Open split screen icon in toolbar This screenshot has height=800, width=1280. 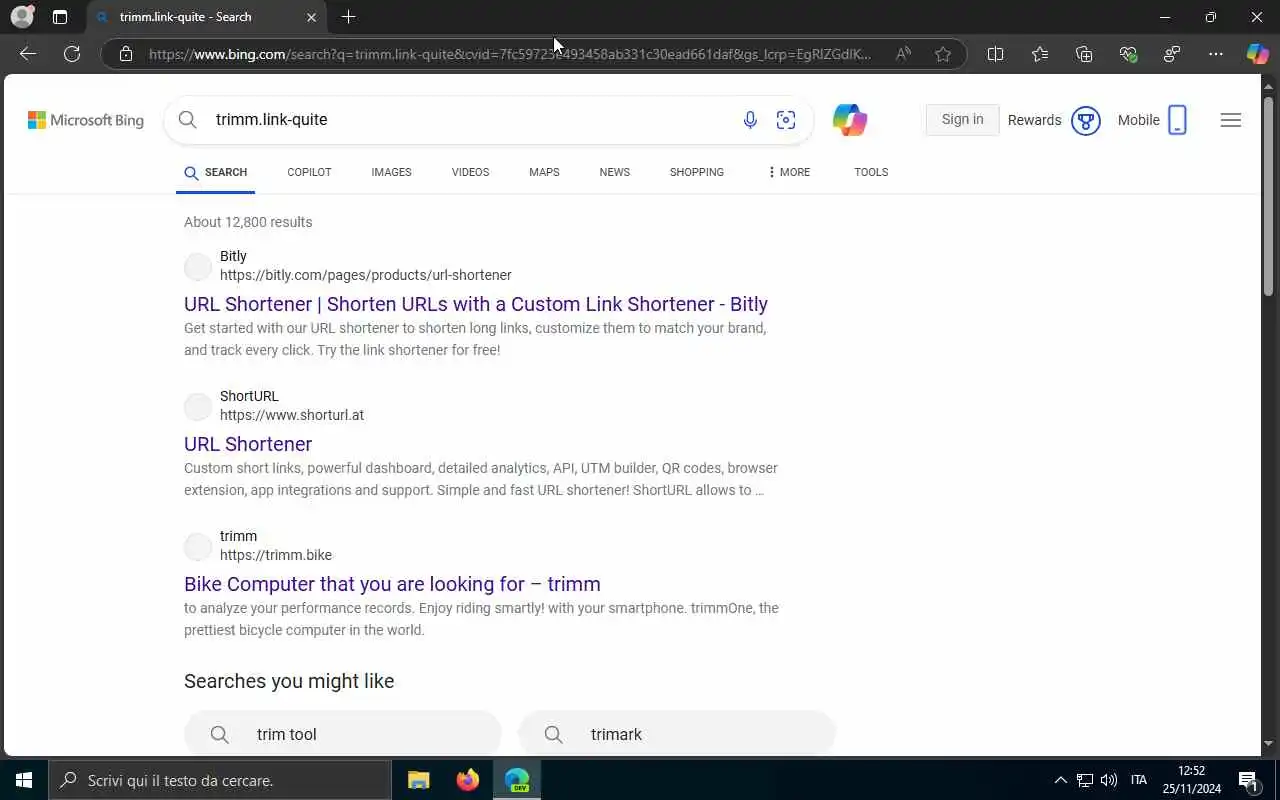tap(995, 54)
